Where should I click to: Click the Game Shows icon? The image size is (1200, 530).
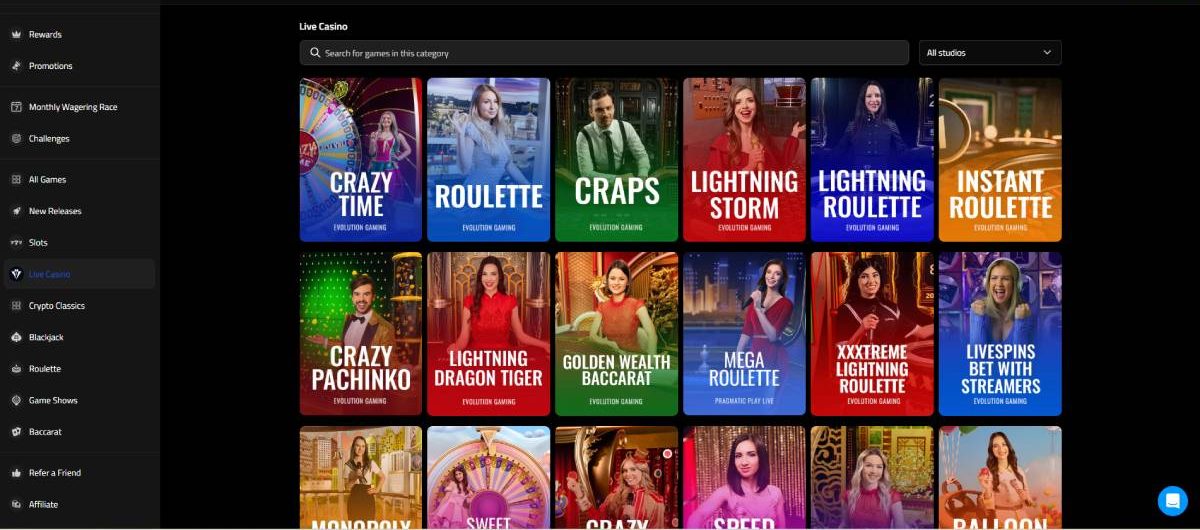(16, 400)
